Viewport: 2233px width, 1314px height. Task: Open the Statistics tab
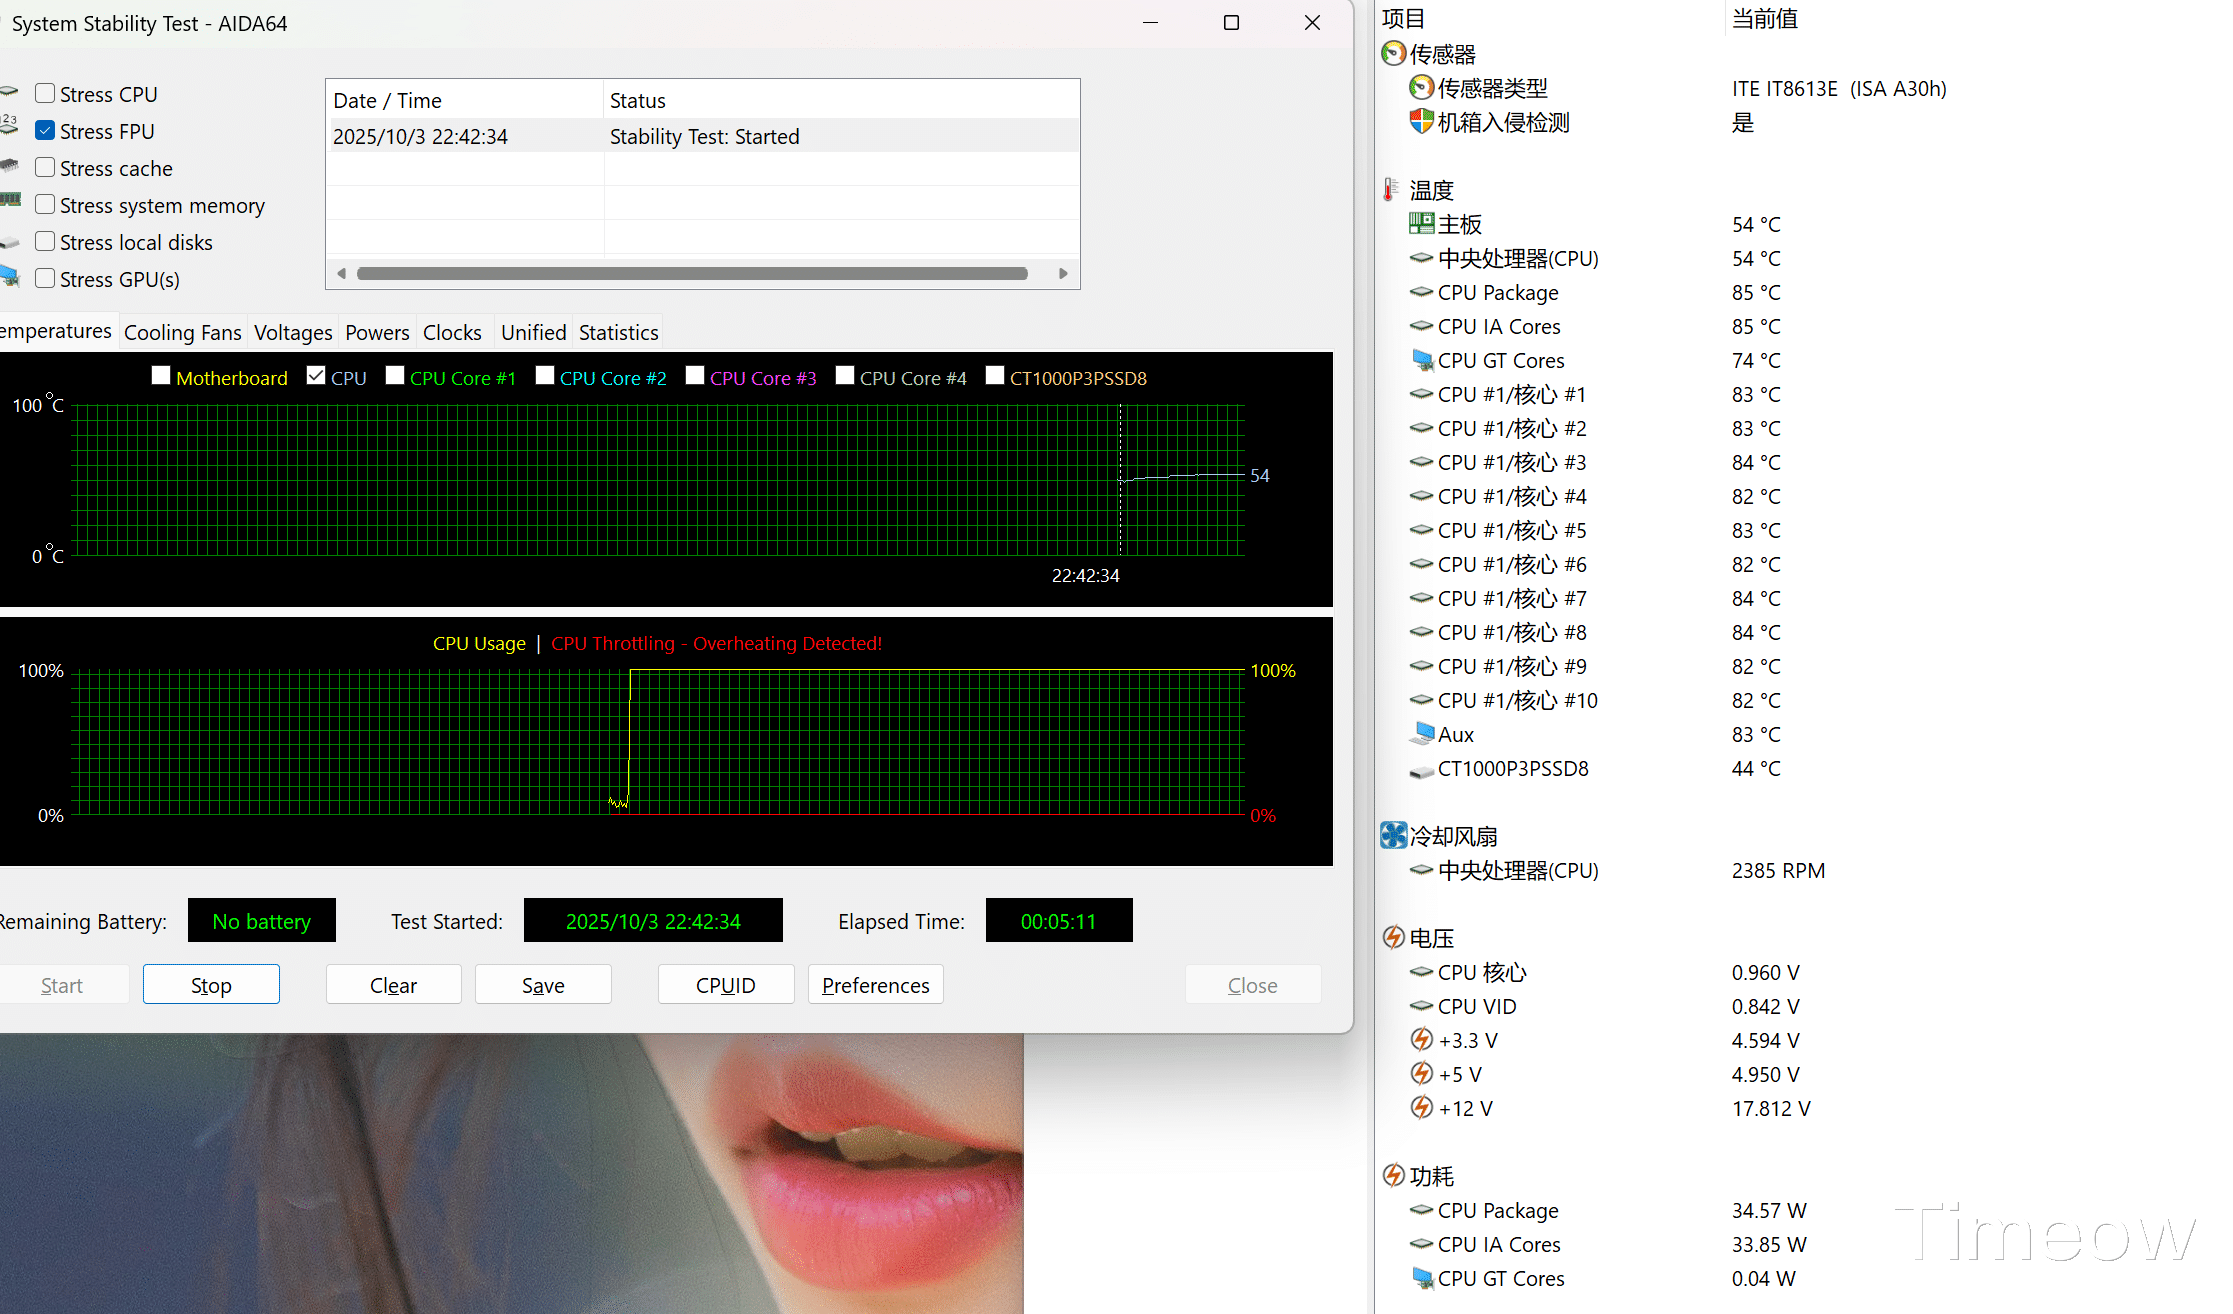[618, 332]
